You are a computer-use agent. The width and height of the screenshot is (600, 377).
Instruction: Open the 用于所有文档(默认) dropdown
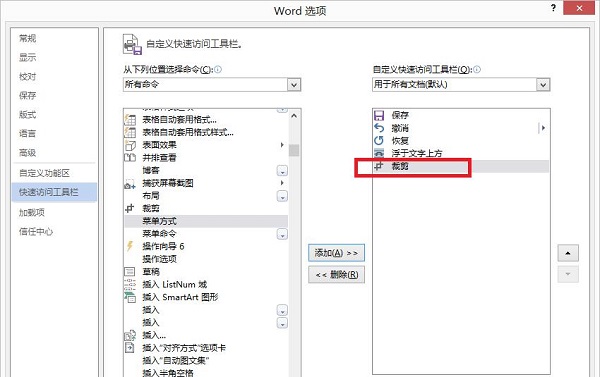pyautogui.click(x=543, y=85)
